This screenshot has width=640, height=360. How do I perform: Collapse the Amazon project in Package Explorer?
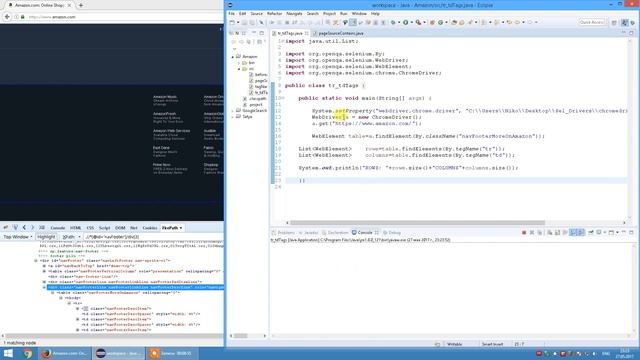point(233,57)
